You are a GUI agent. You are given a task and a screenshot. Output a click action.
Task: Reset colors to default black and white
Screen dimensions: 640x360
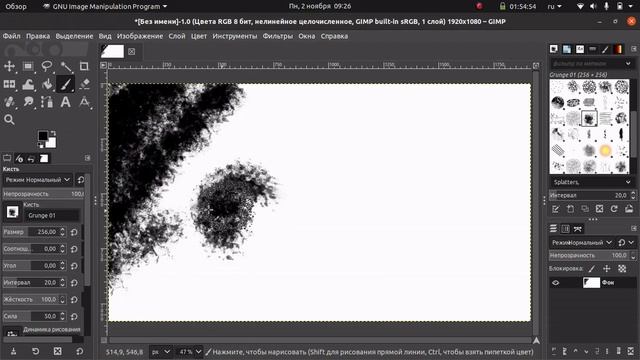tap(40, 145)
